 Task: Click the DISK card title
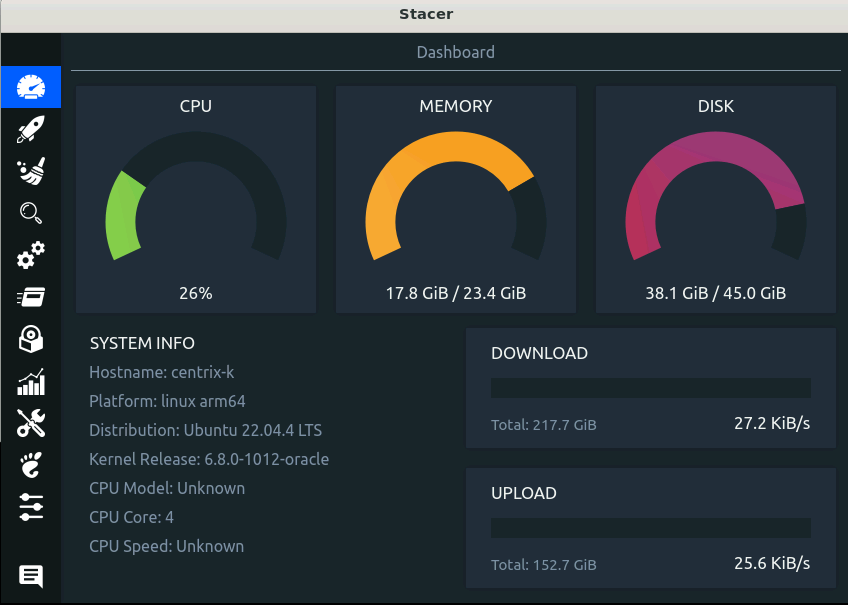pyautogui.click(x=716, y=106)
